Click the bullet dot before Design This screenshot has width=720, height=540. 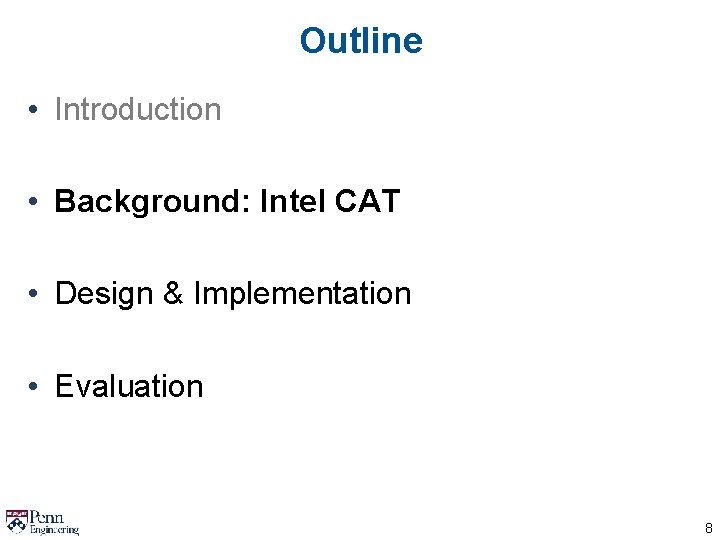click(34, 294)
